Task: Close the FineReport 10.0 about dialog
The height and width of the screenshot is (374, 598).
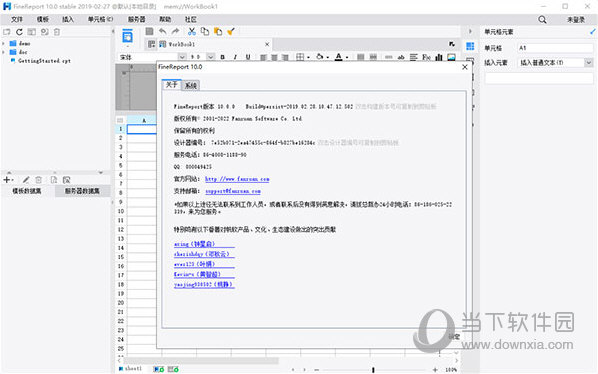Action: pos(465,67)
